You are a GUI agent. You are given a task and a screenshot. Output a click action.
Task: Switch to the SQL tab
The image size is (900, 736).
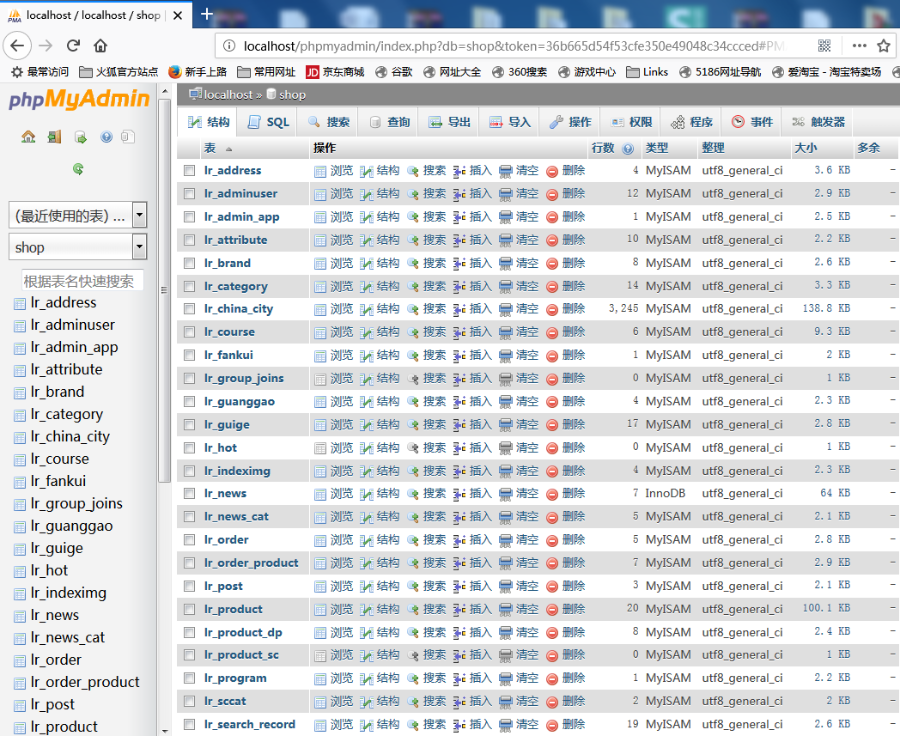point(267,122)
